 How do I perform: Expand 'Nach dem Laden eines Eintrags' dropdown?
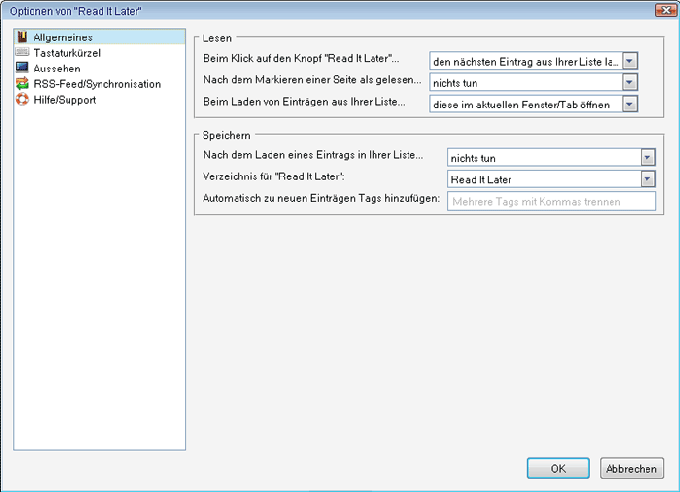click(551, 158)
